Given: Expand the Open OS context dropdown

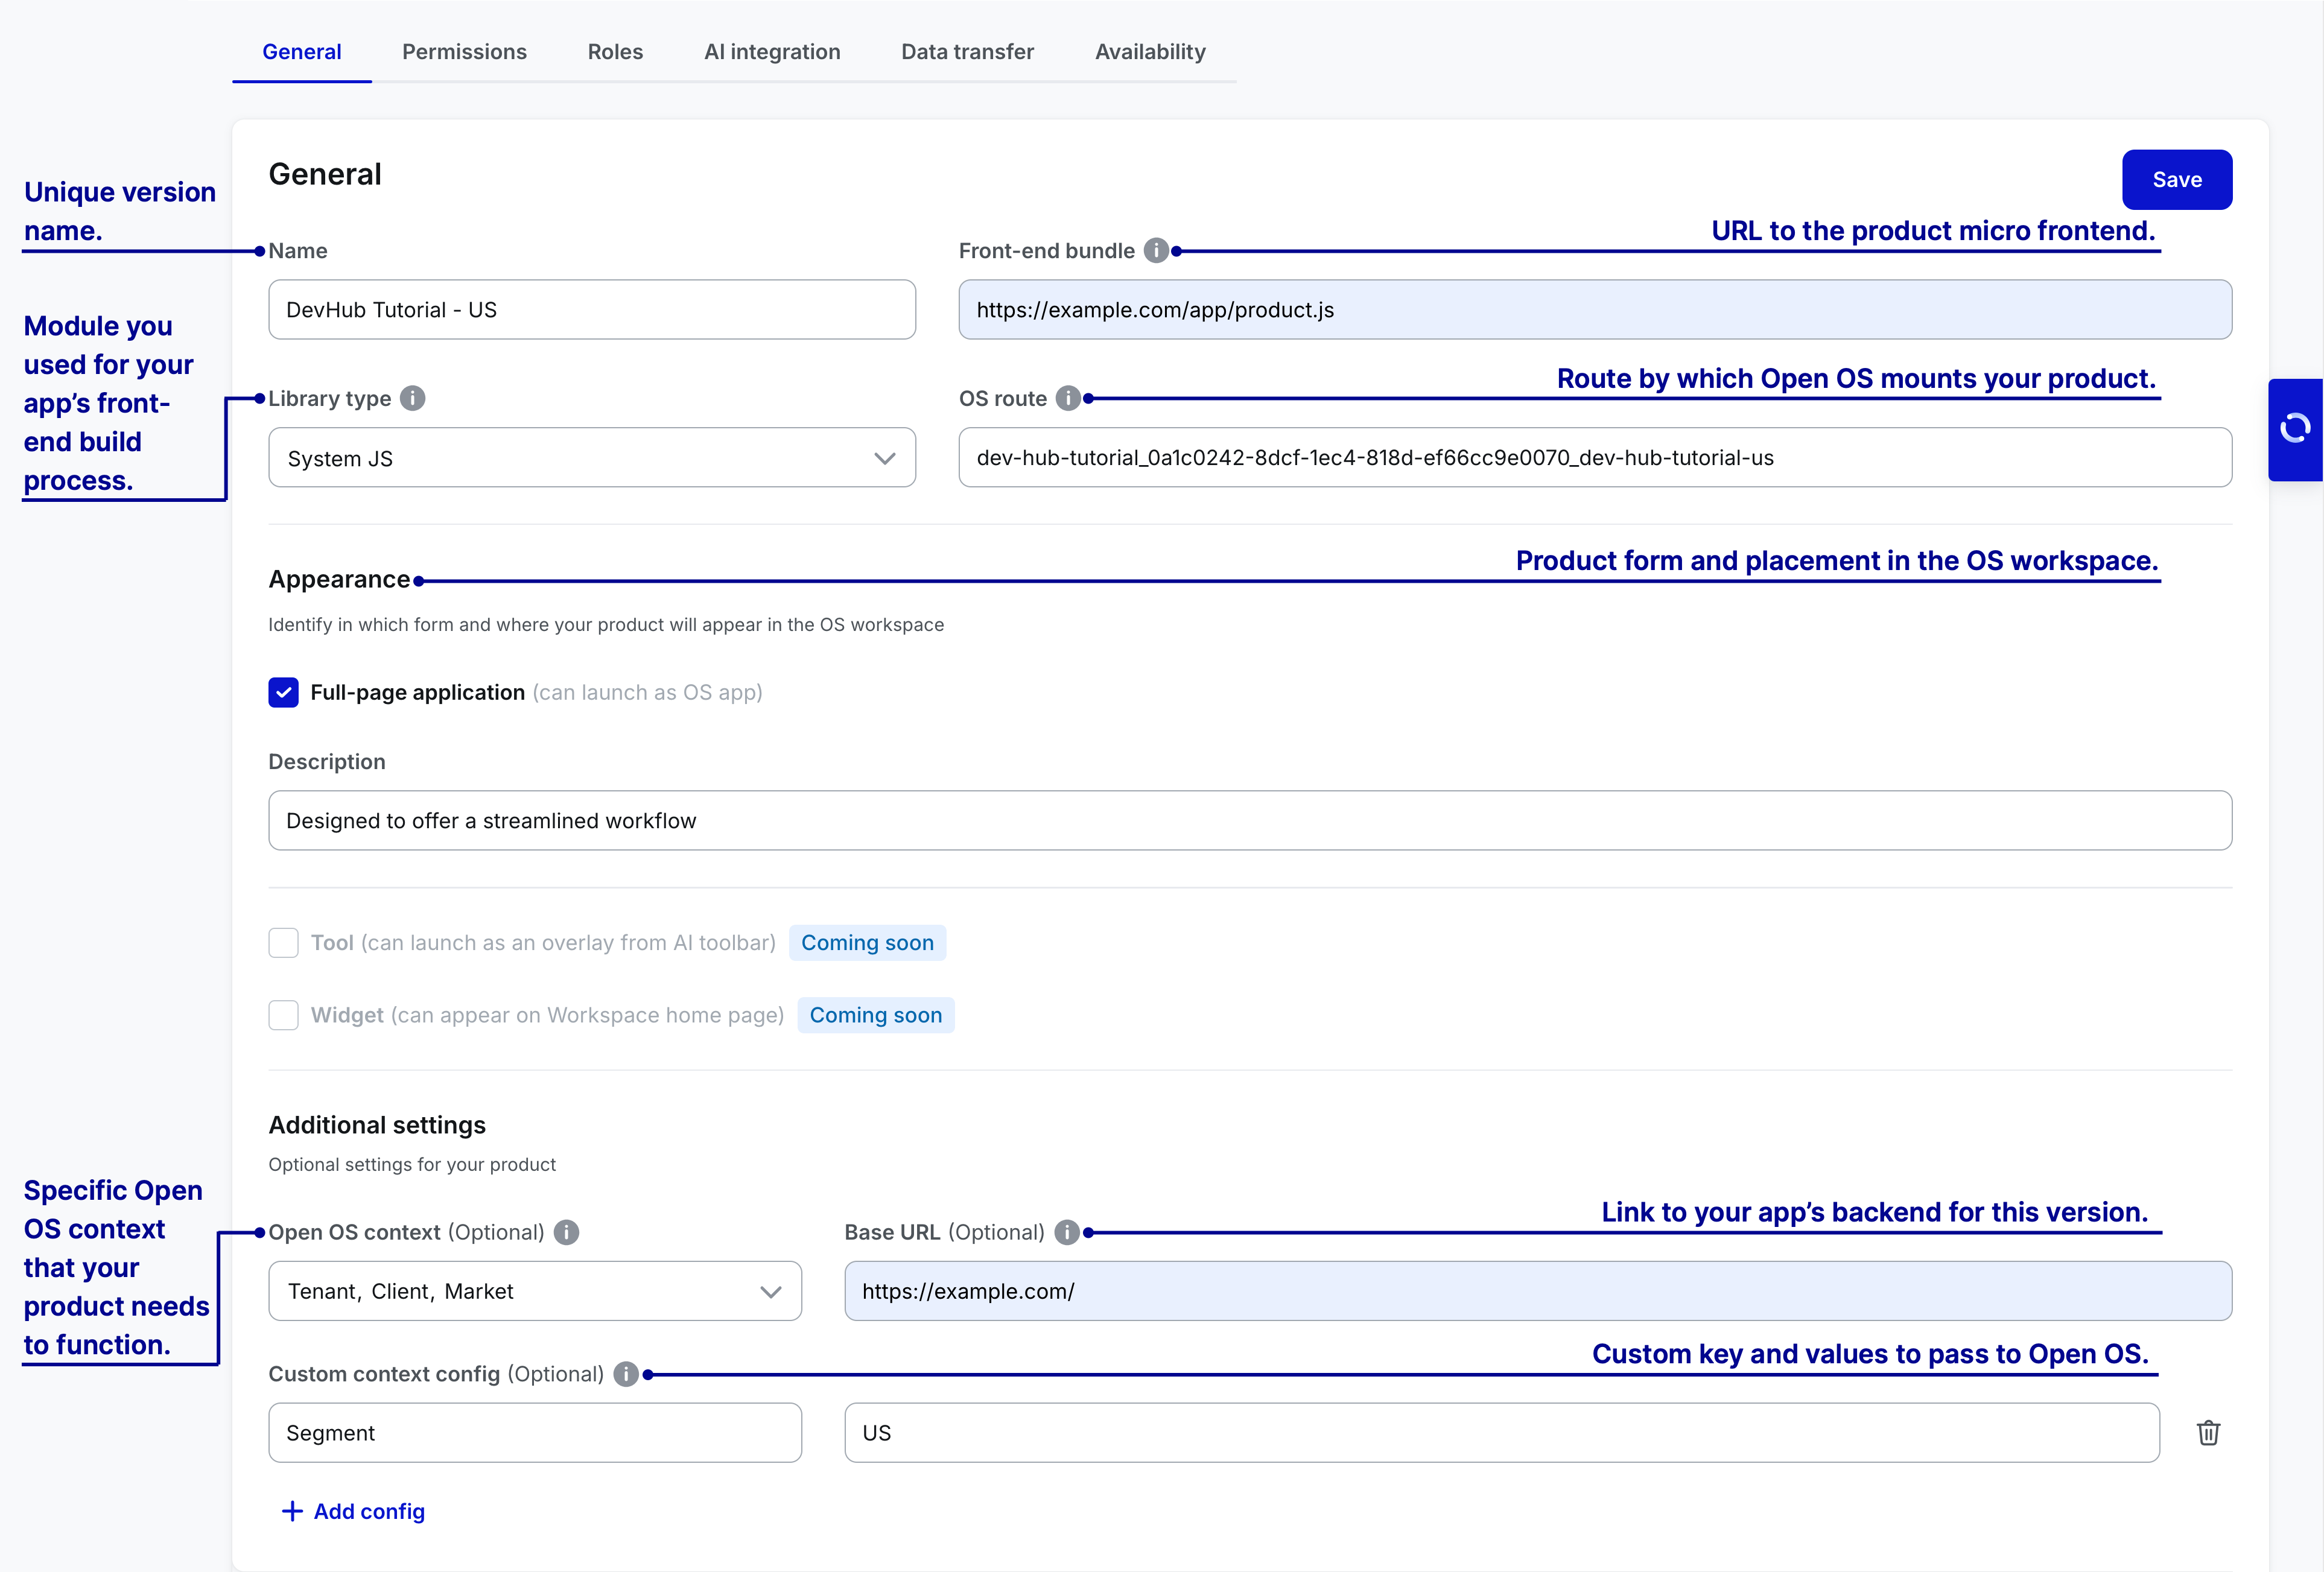Looking at the screenshot, I should pyautogui.click(x=535, y=1291).
